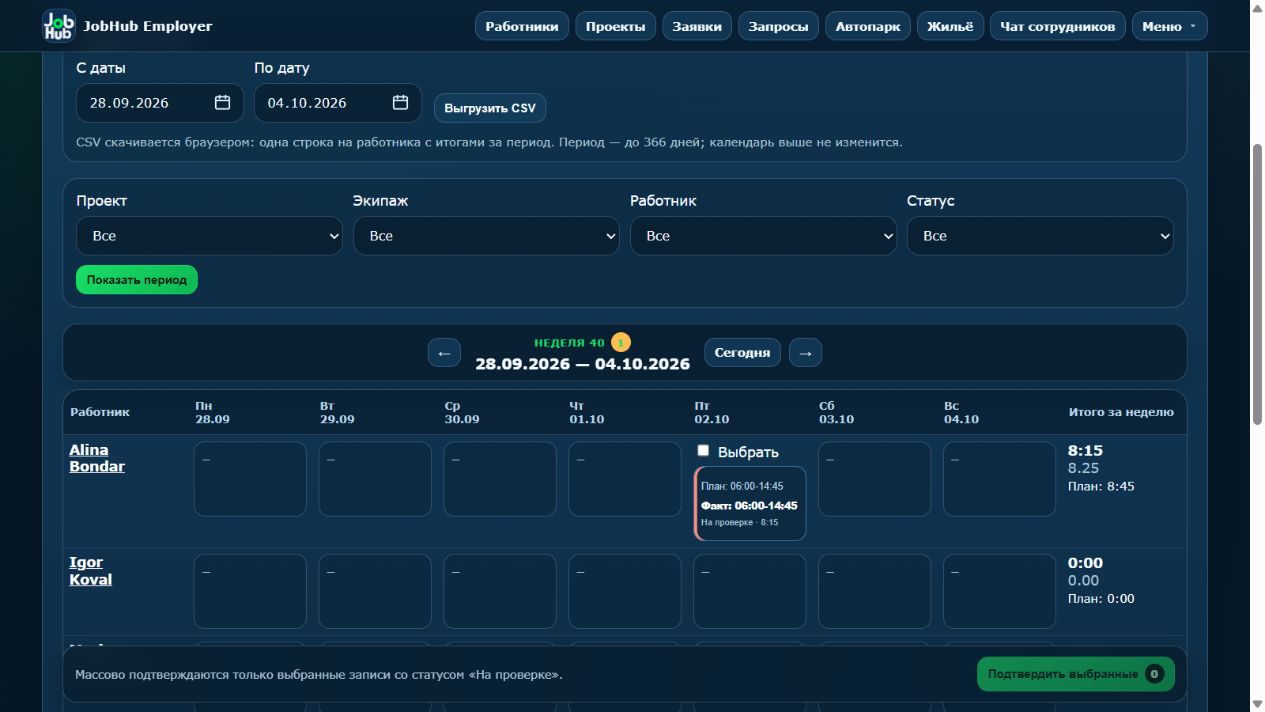The image size is (1265, 712).
Task: Go to previous week with left arrow
Action: pyautogui.click(x=444, y=353)
